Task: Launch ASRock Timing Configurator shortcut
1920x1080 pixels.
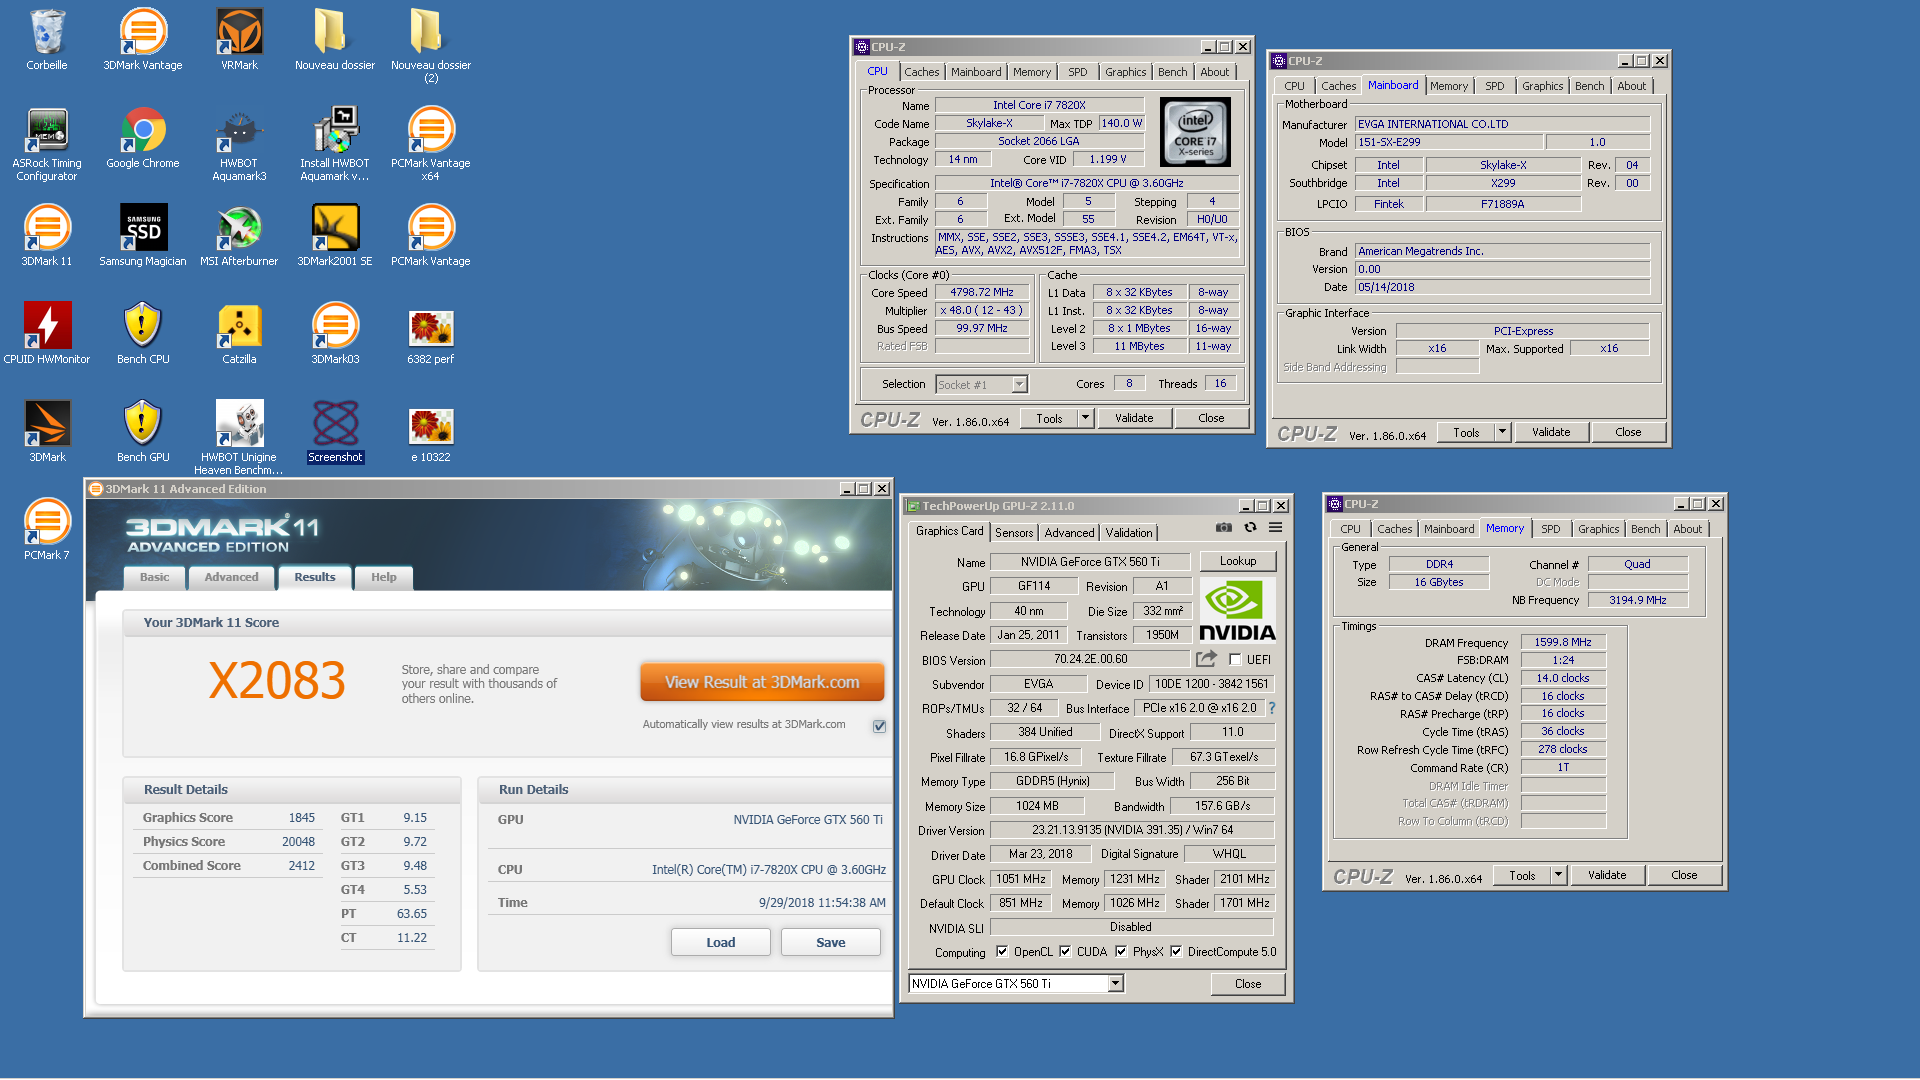Action: click(x=47, y=144)
